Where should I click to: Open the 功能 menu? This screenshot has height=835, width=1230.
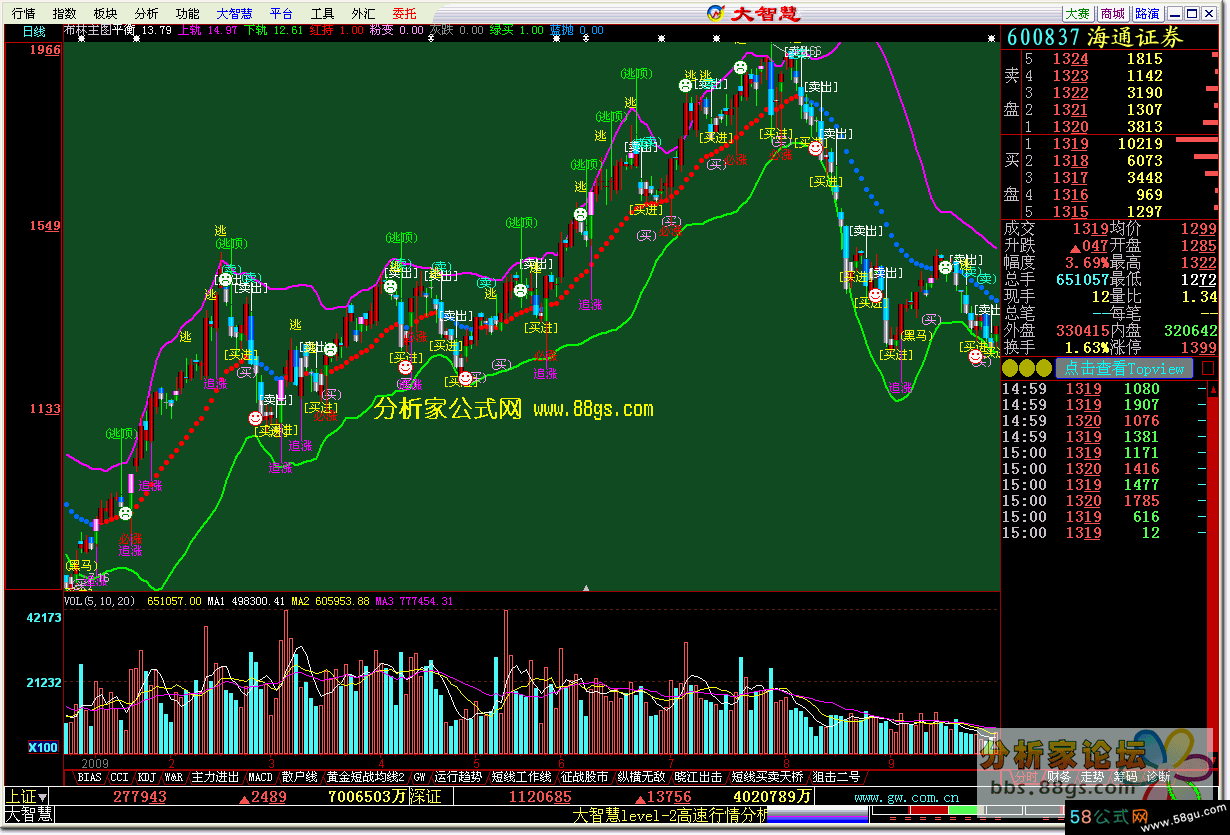coord(187,13)
